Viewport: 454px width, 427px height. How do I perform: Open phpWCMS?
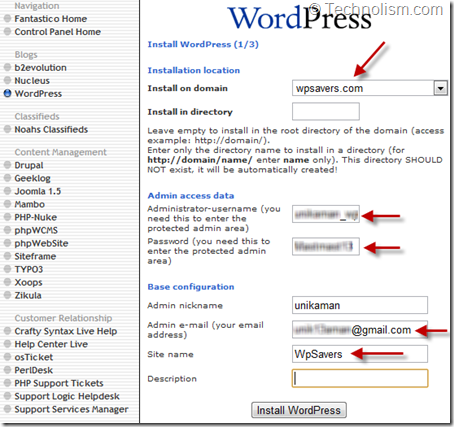pos(36,230)
